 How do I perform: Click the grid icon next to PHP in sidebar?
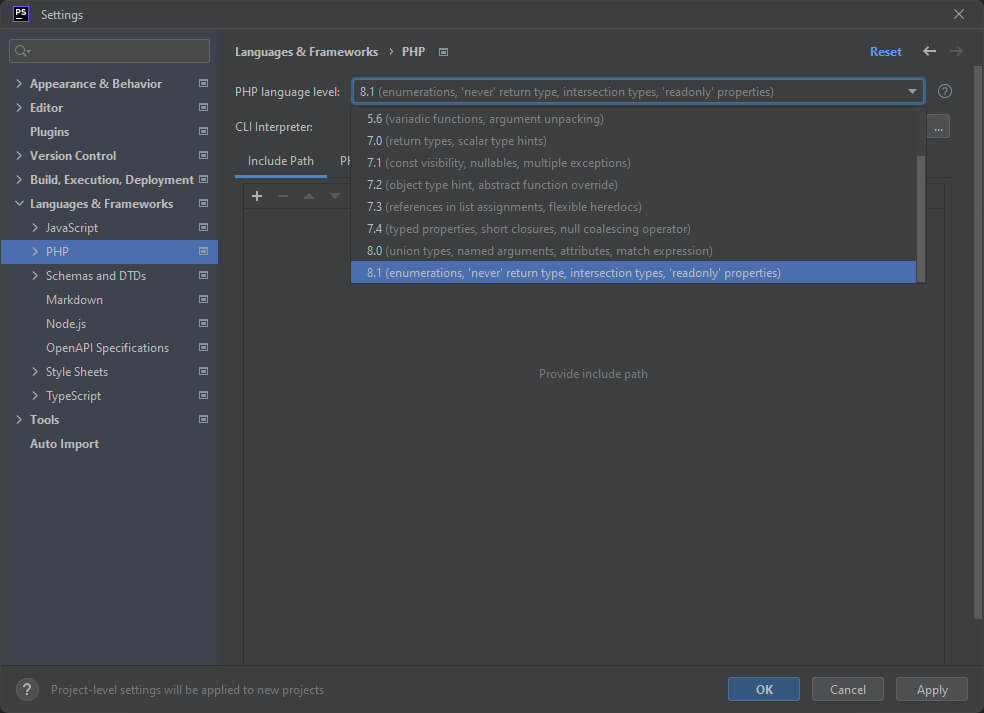(202, 251)
